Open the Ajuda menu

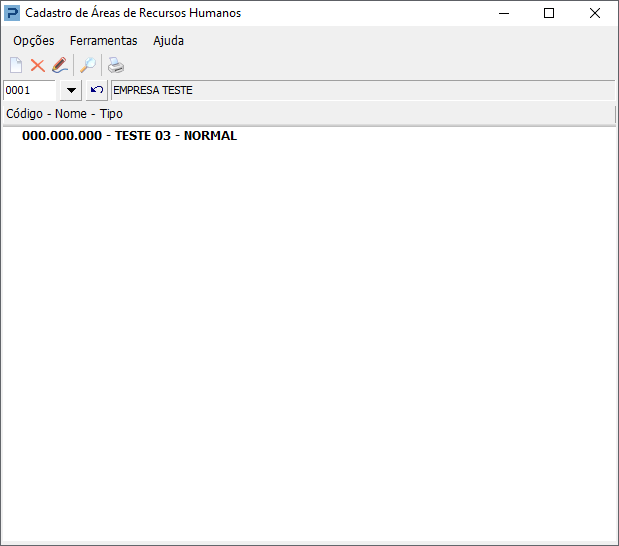point(169,41)
